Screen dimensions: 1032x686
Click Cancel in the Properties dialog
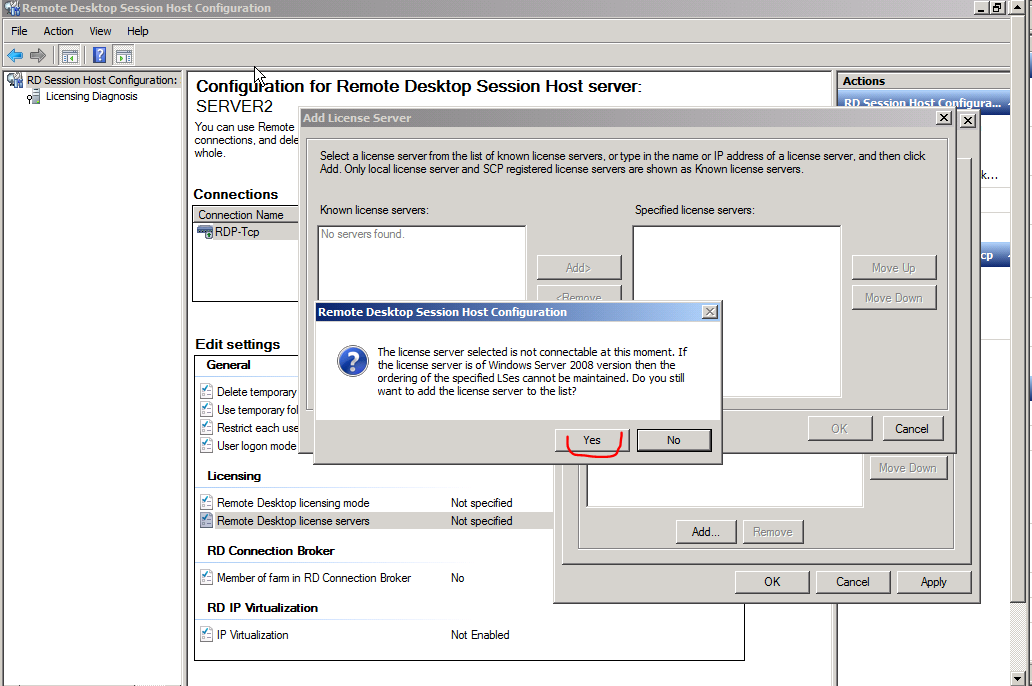coord(853,581)
